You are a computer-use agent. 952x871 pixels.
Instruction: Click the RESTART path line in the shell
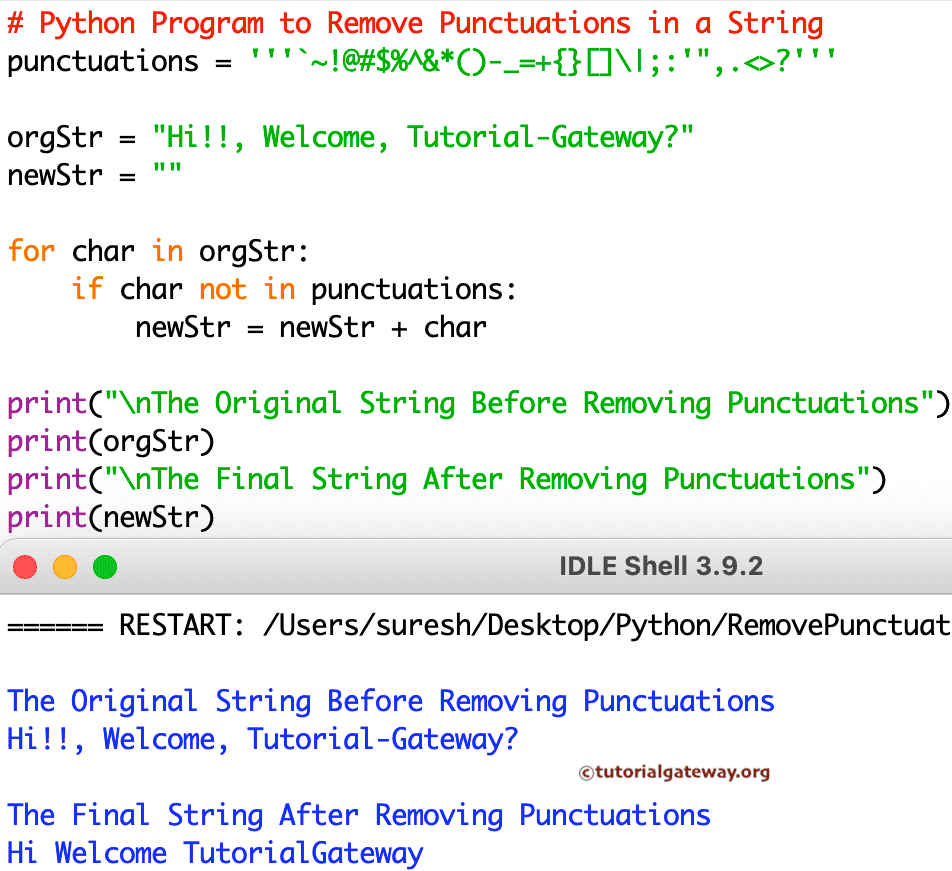(470, 625)
